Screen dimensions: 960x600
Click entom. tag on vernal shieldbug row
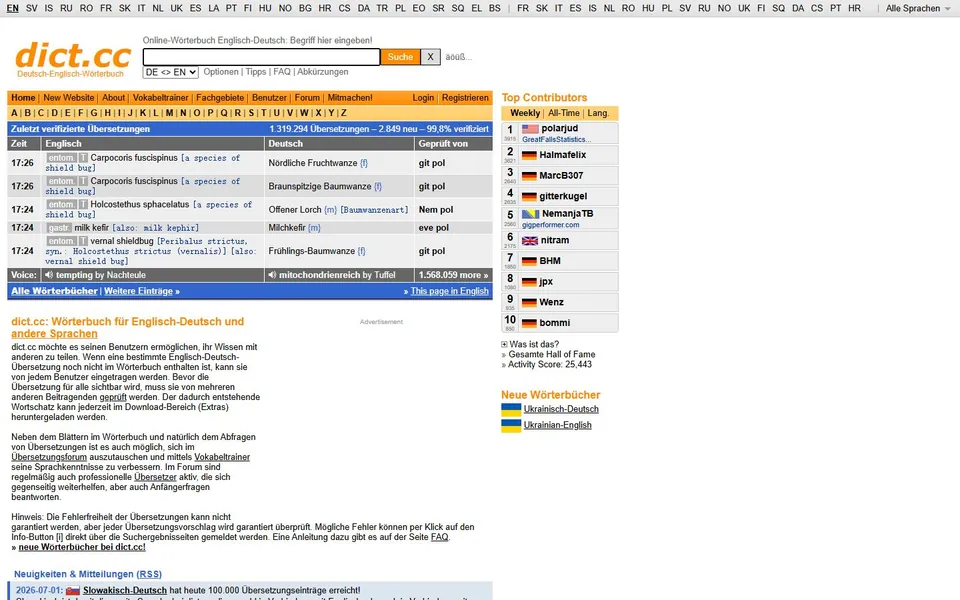(61, 241)
